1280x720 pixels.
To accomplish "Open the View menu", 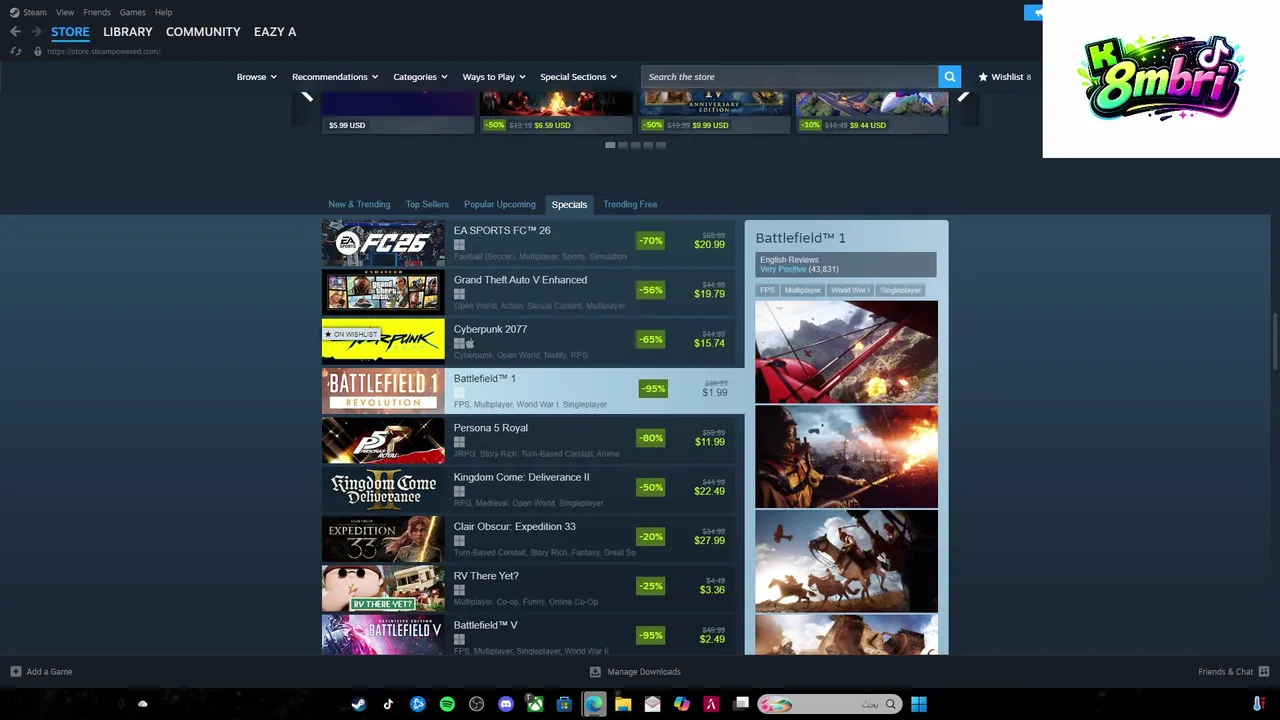I will 65,12.
